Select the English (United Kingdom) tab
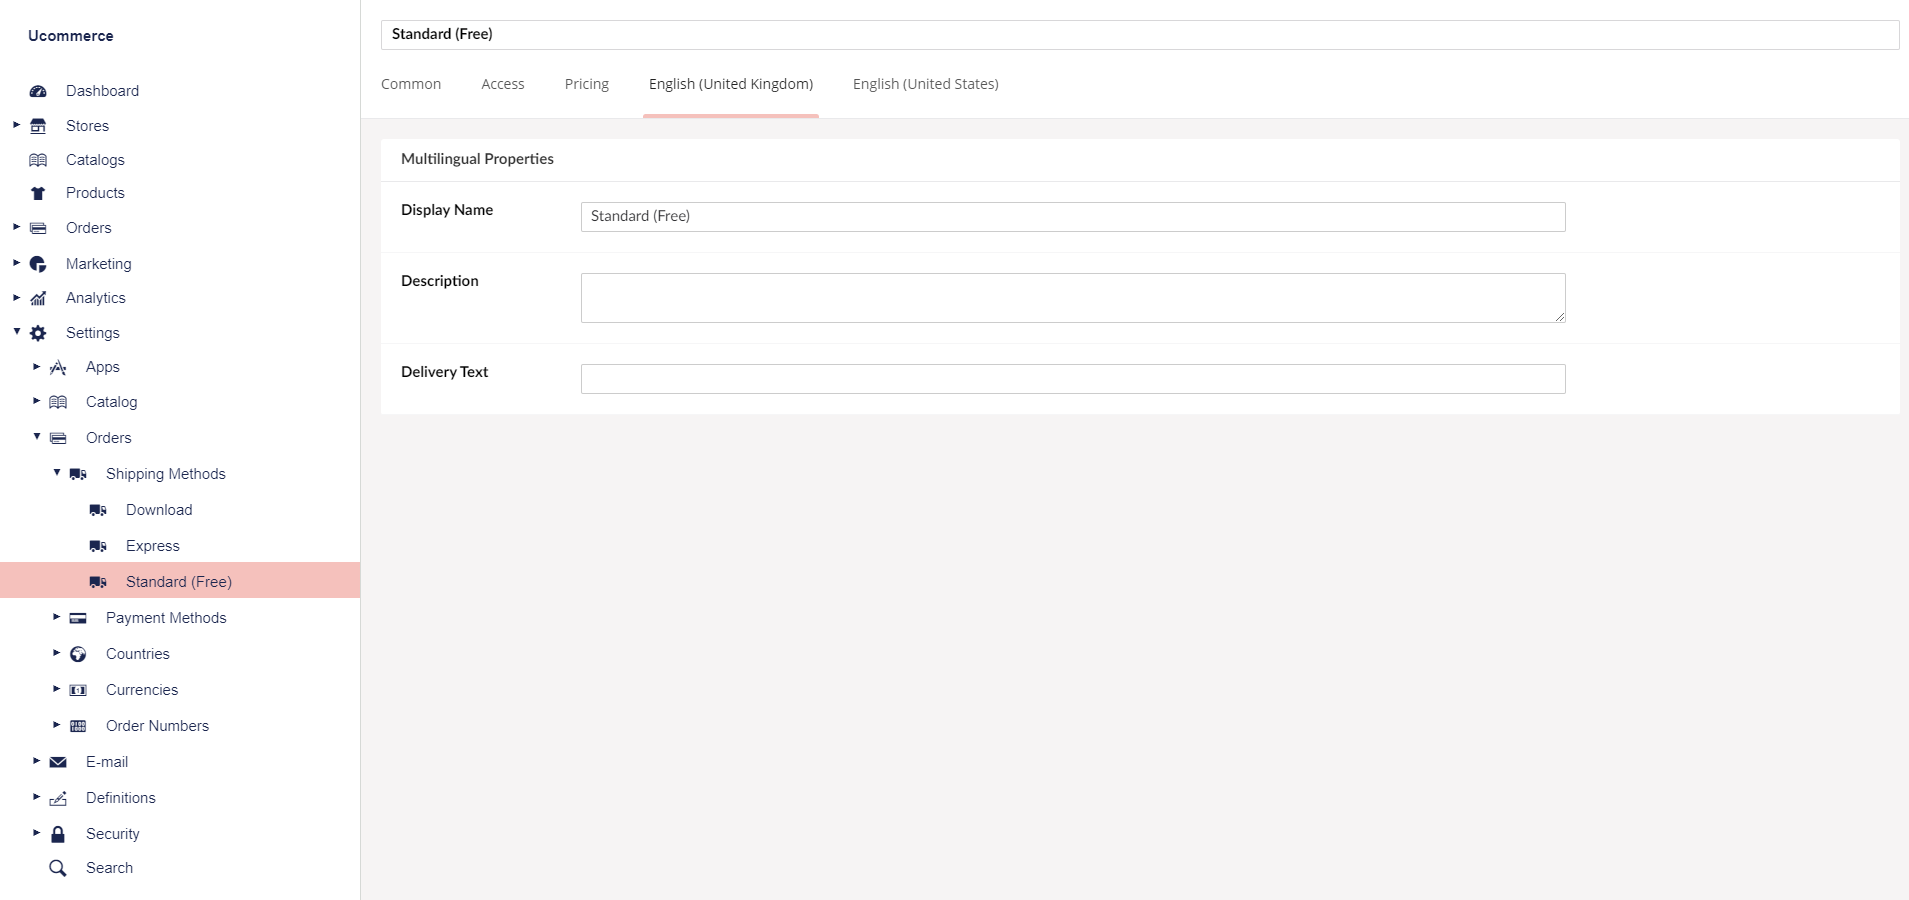Viewport: 1909px width, 900px height. click(x=731, y=84)
